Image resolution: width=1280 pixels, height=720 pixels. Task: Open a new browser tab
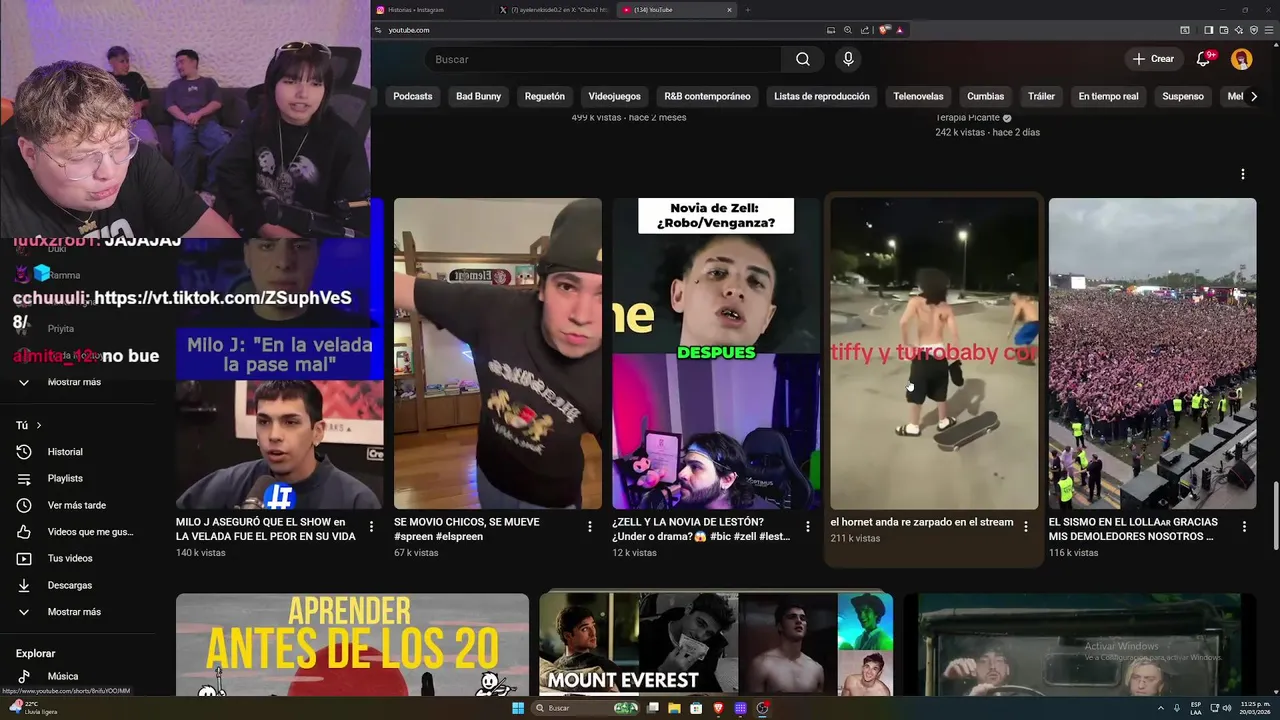pyautogui.click(x=747, y=10)
